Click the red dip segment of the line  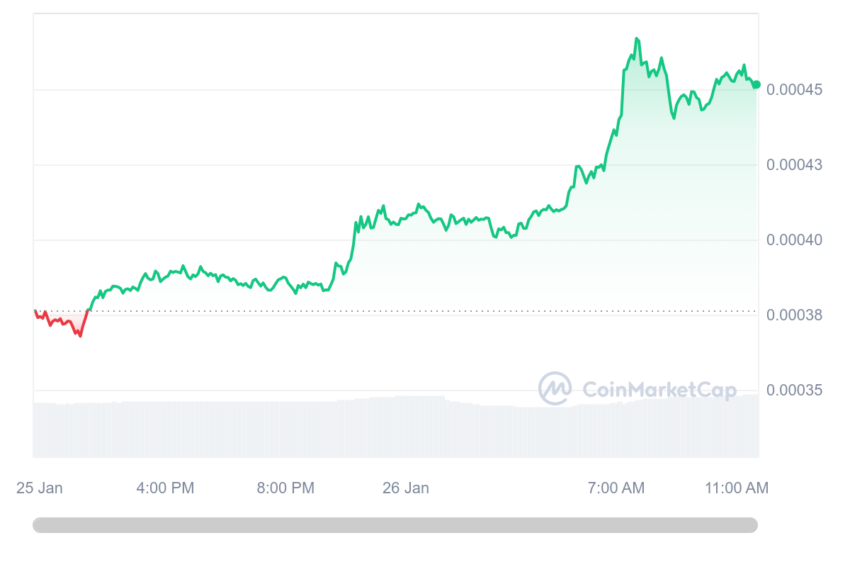pos(61,323)
